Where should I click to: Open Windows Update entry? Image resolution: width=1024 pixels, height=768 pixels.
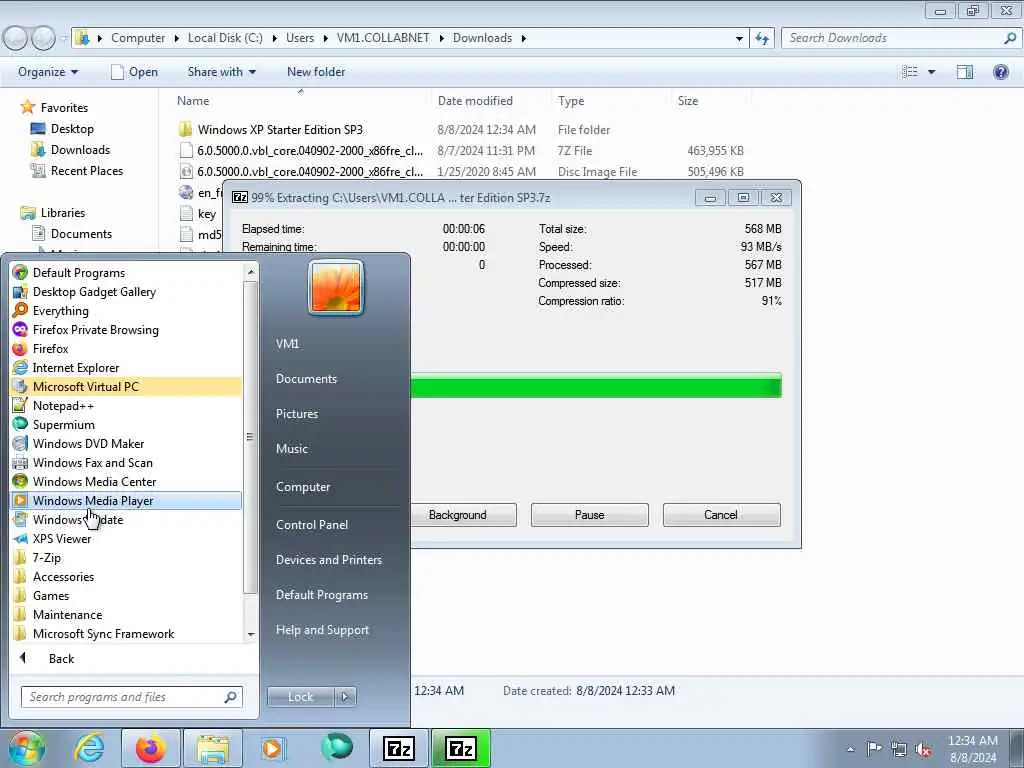coord(78,520)
